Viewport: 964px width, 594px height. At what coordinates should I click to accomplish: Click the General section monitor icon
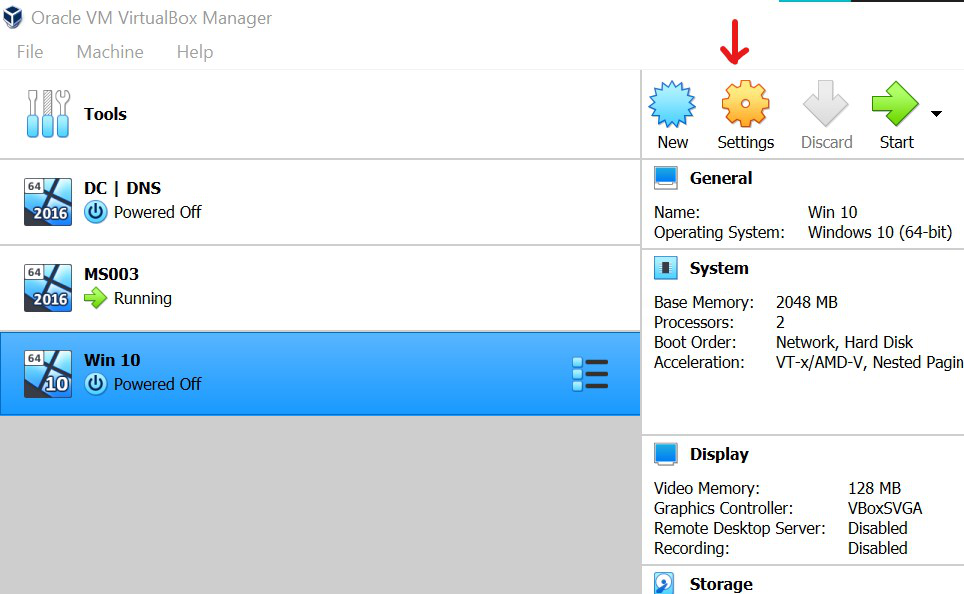(666, 178)
